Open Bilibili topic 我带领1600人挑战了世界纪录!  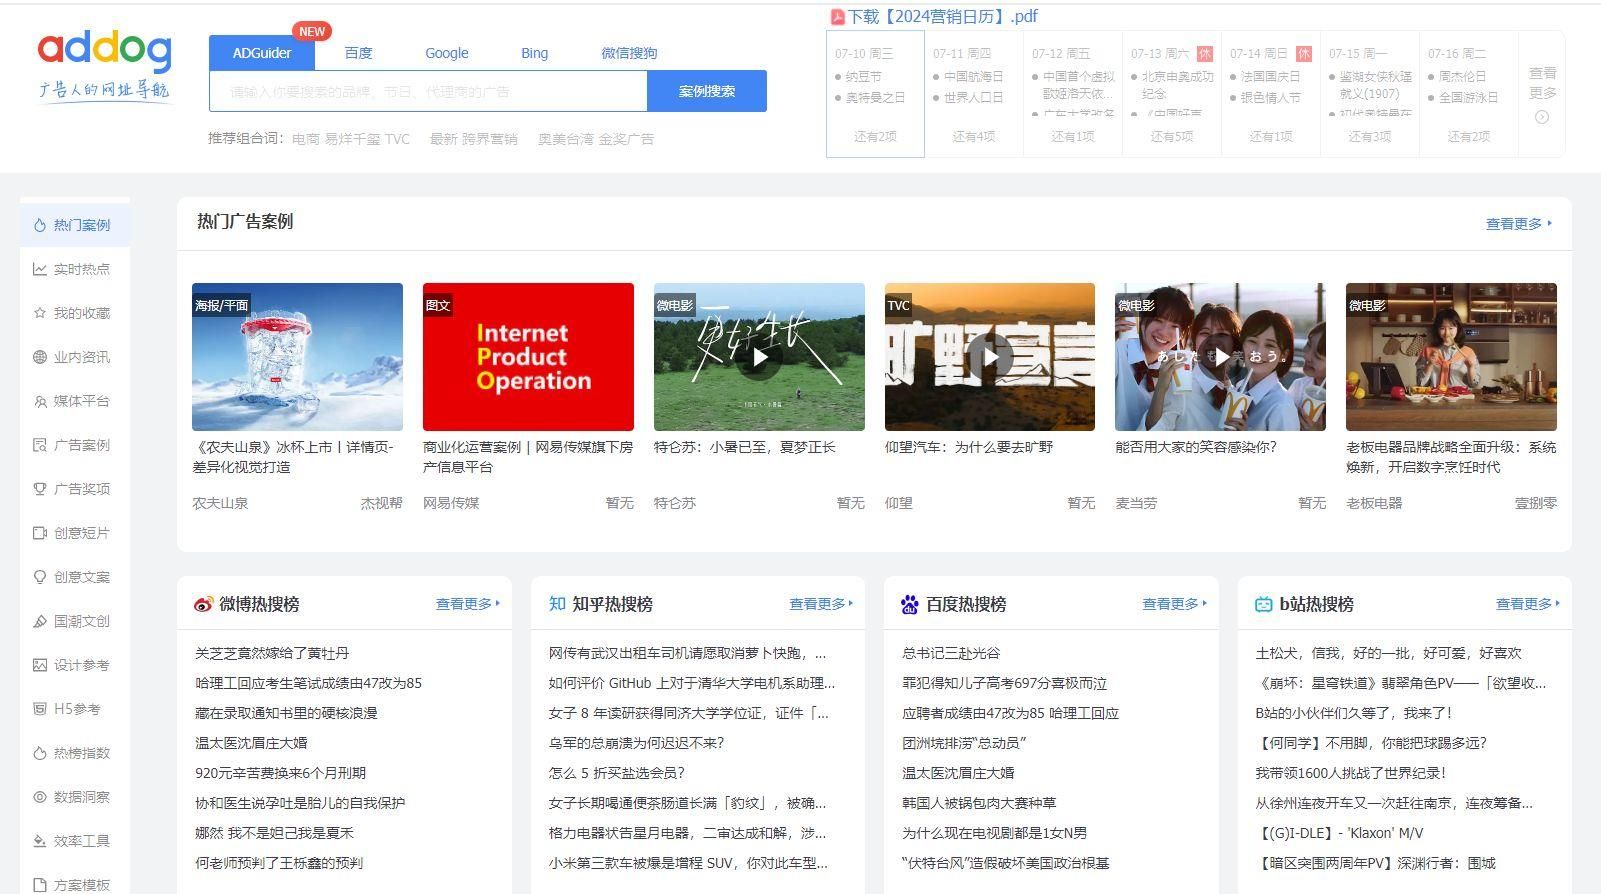pos(1350,773)
